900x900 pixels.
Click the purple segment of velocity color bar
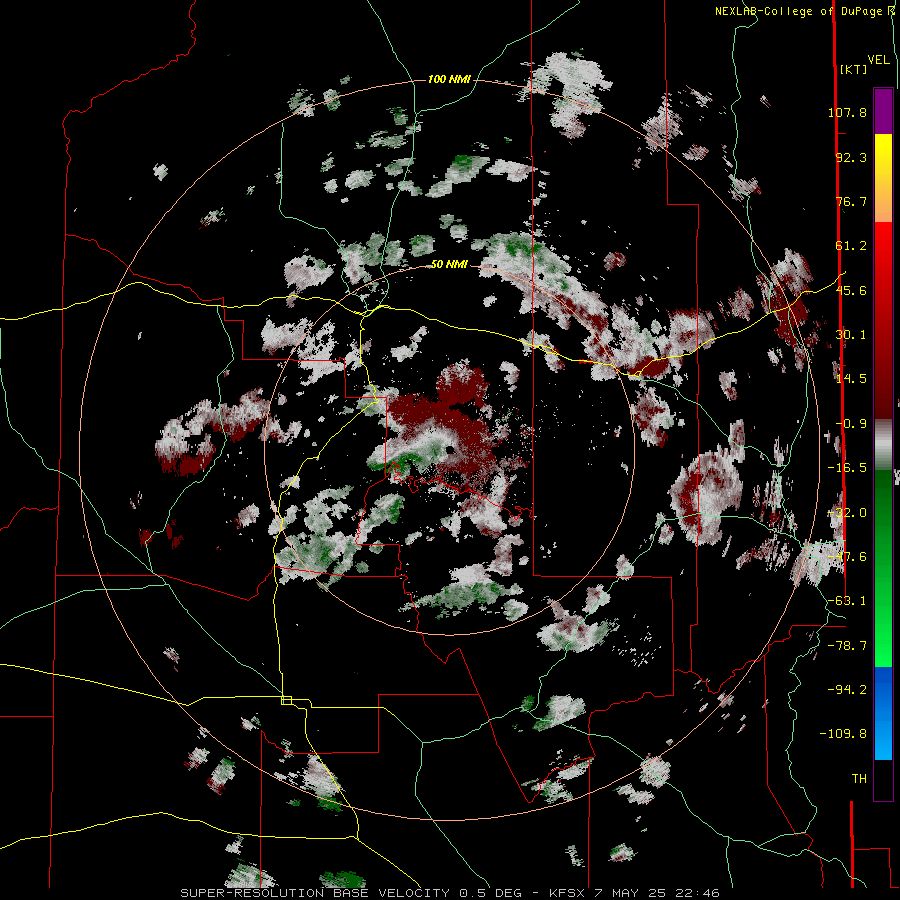click(883, 111)
